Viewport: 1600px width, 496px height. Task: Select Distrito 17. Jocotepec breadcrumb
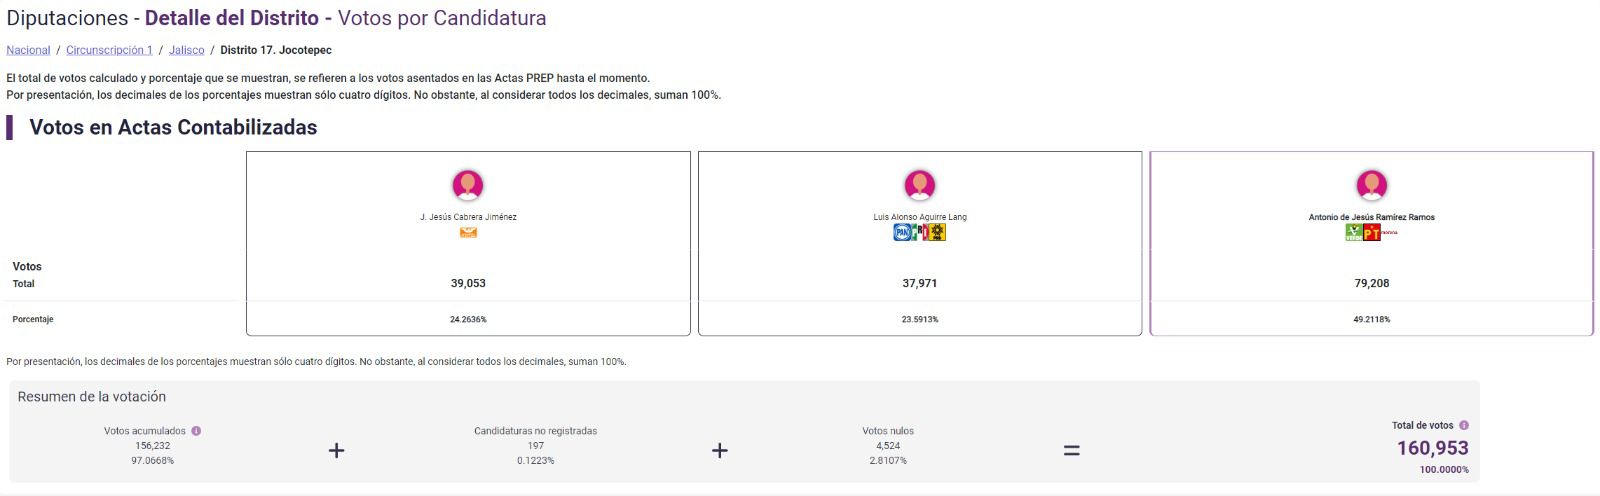[276, 50]
